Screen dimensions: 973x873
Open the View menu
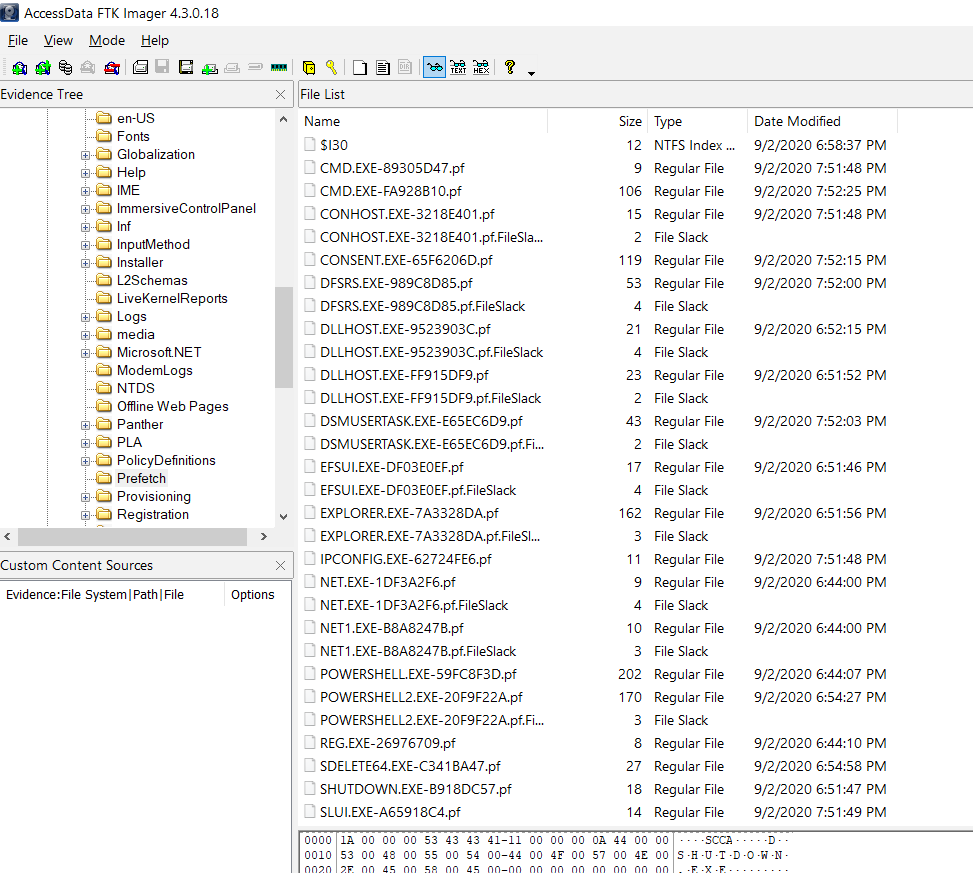click(58, 40)
